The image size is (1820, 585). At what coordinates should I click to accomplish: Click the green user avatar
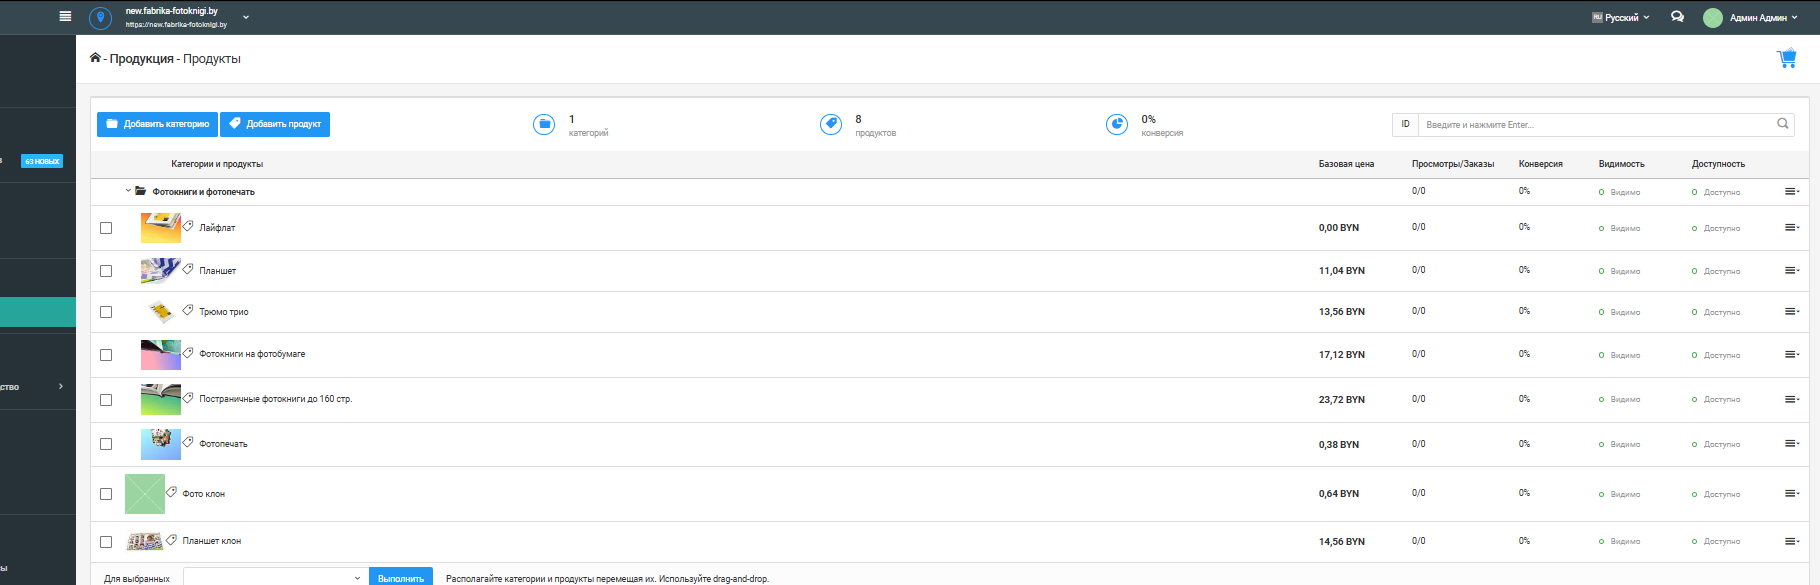(1713, 18)
